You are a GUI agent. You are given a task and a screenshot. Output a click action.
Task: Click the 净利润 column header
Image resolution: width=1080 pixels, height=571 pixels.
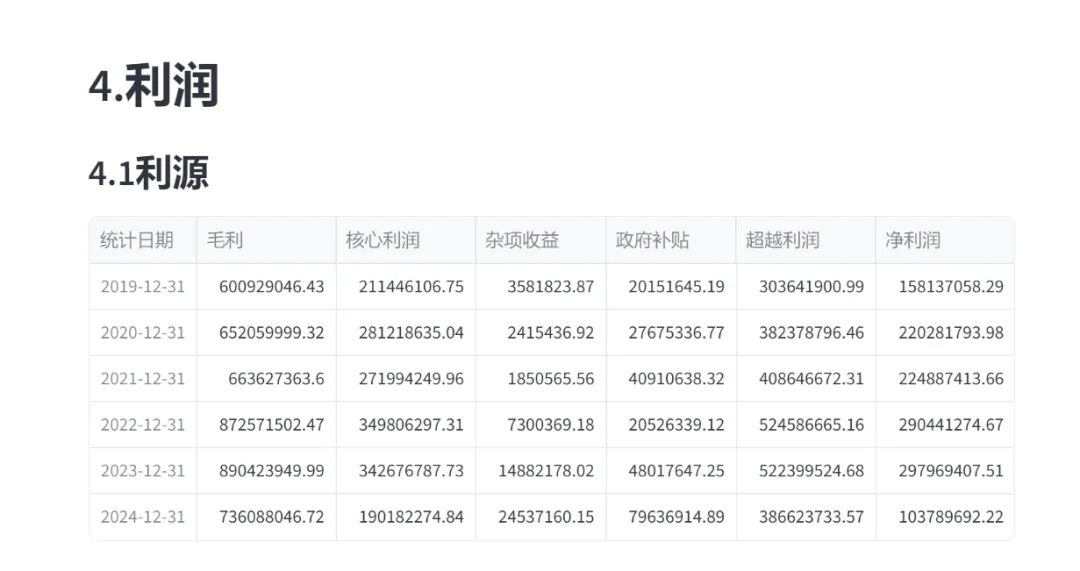(x=944, y=240)
